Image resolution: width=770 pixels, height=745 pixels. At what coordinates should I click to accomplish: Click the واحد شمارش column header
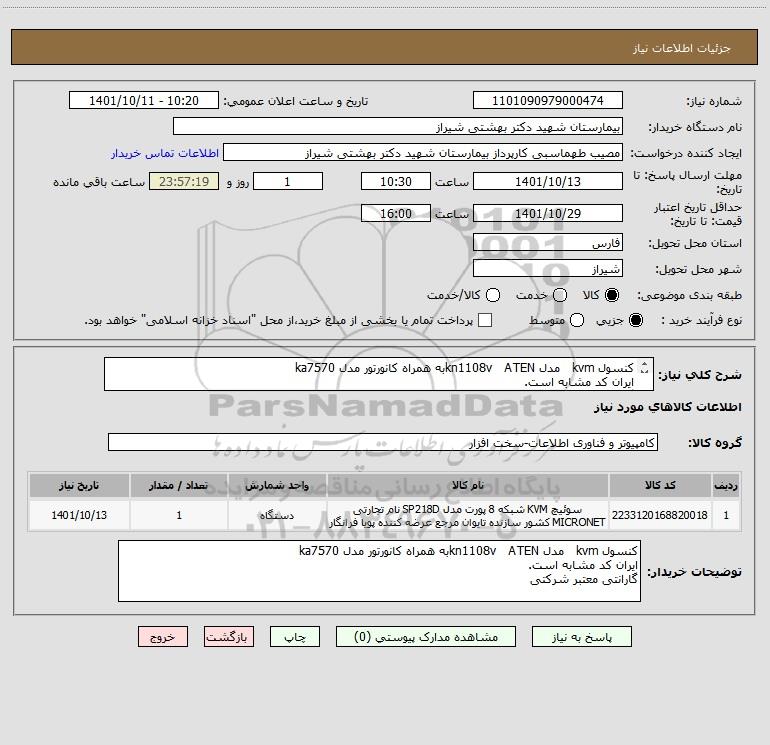[x=277, y=485]
